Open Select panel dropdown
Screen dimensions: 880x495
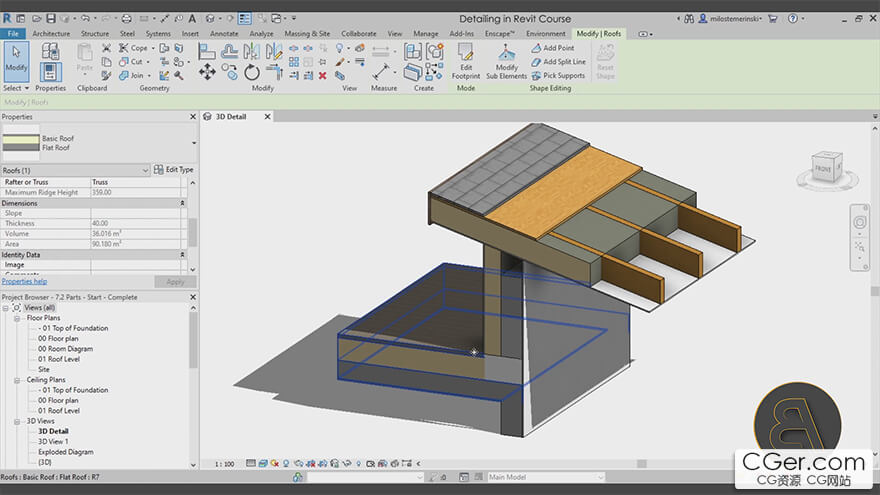pyautogui.click(x=16, y=88)
